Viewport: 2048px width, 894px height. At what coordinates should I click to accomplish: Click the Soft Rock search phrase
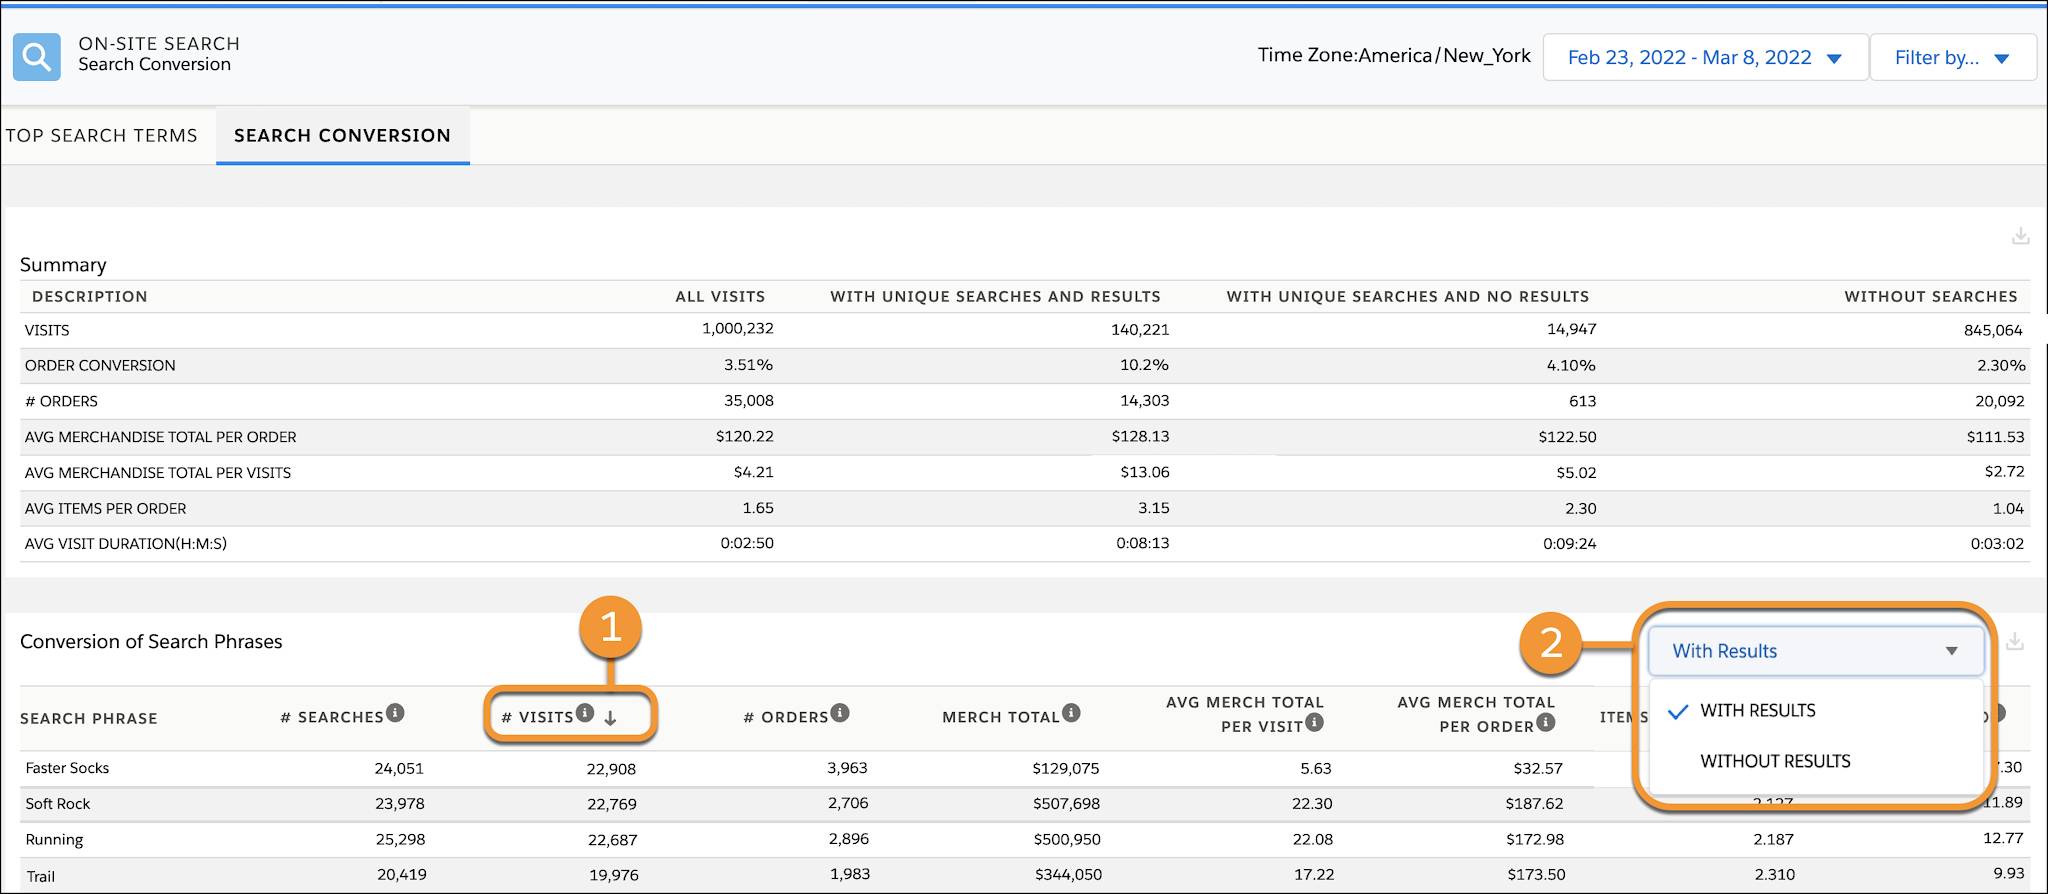58,804
